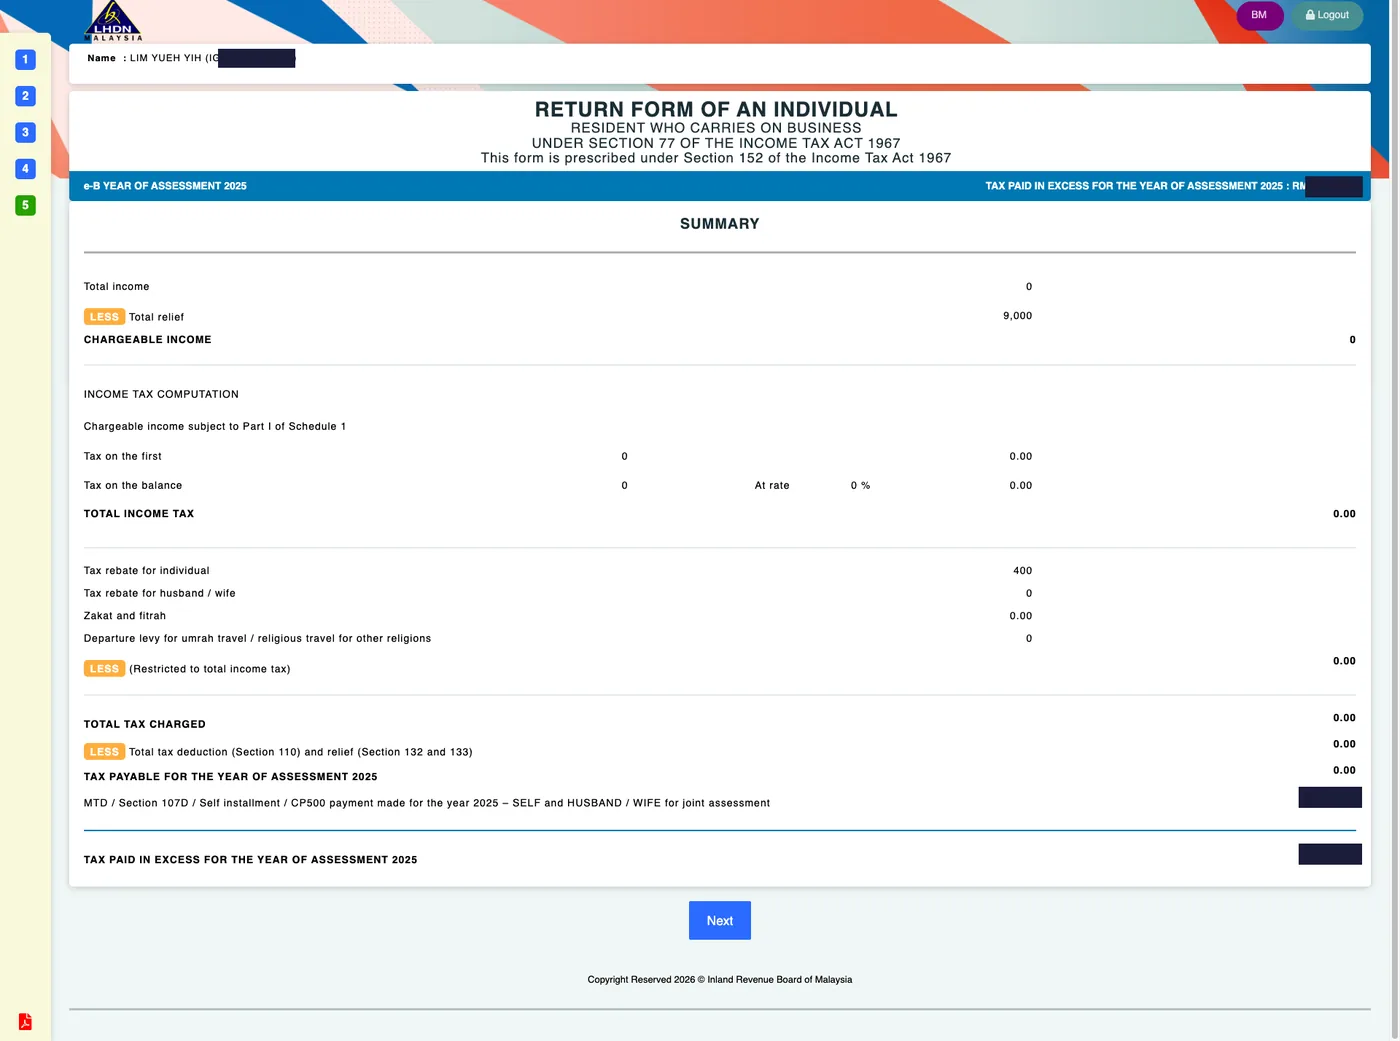
Task: Click the Copyright Reserved 2026 footer text
Action: 720,980
